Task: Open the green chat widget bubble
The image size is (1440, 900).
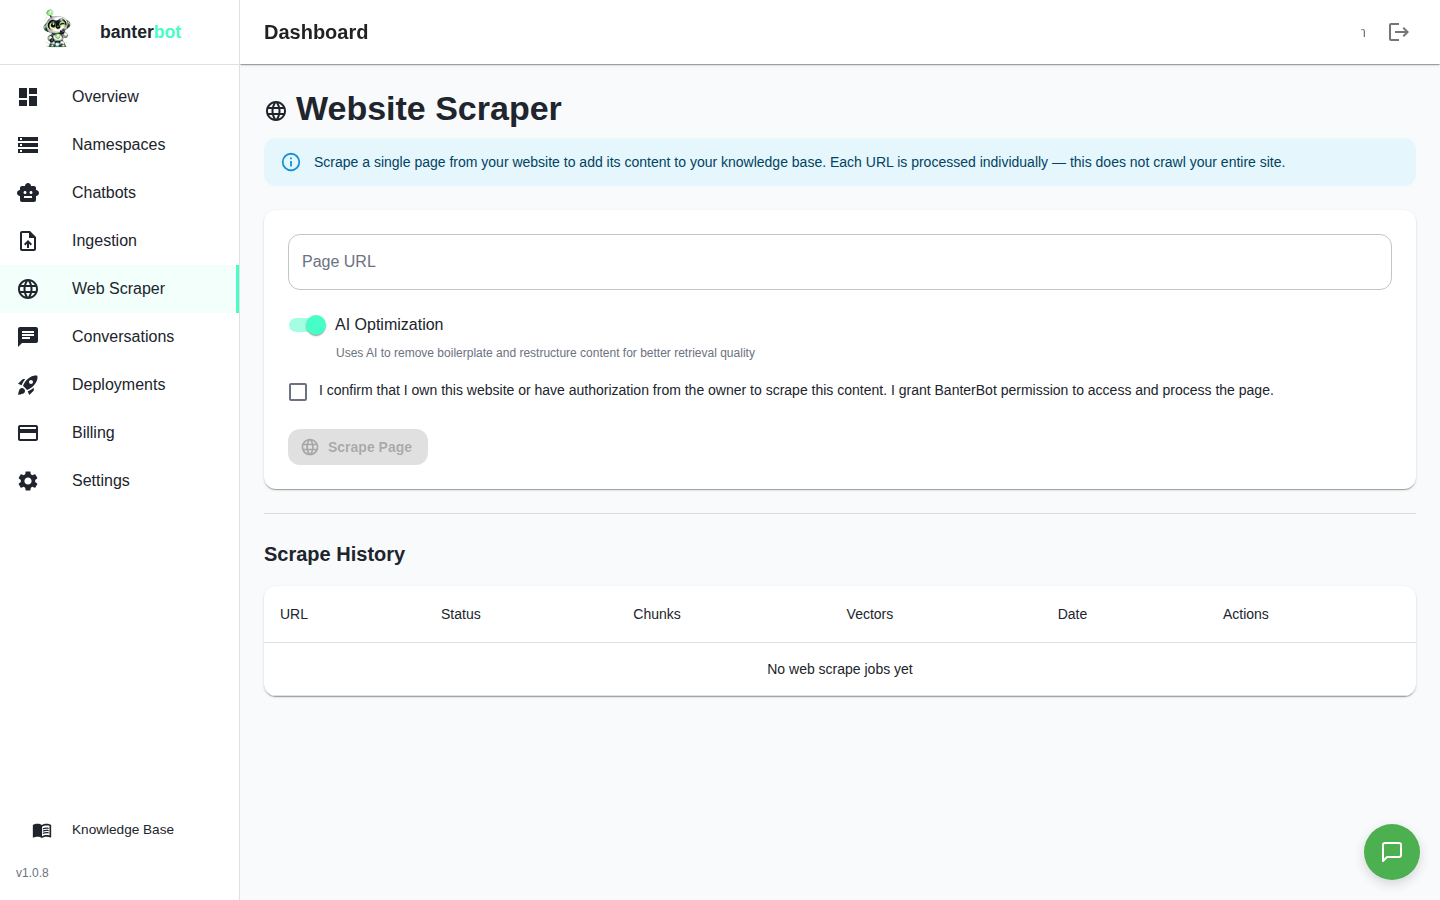Action: (1392, 852)
